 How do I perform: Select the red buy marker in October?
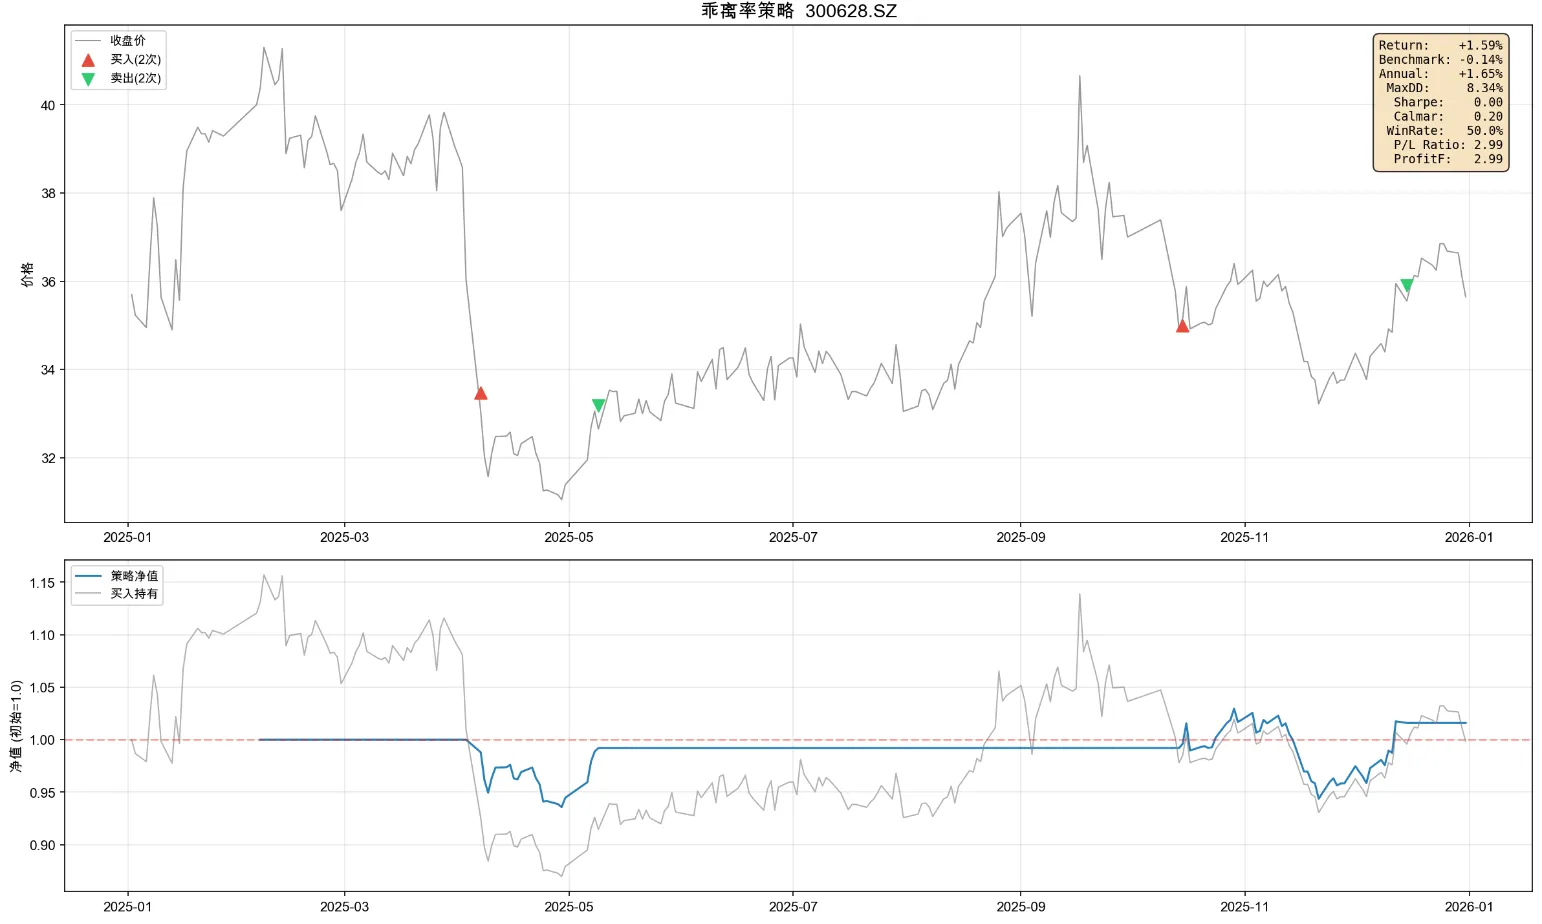click(1182, 326)
